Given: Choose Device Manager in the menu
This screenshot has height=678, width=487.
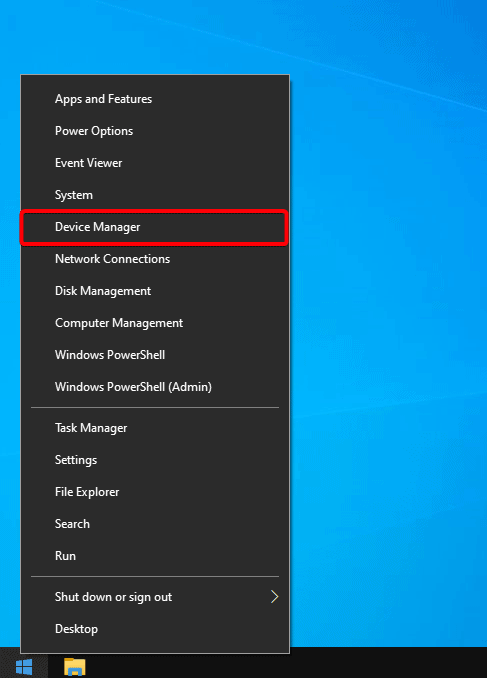Looking at the screenshot, I should (155, 227).
